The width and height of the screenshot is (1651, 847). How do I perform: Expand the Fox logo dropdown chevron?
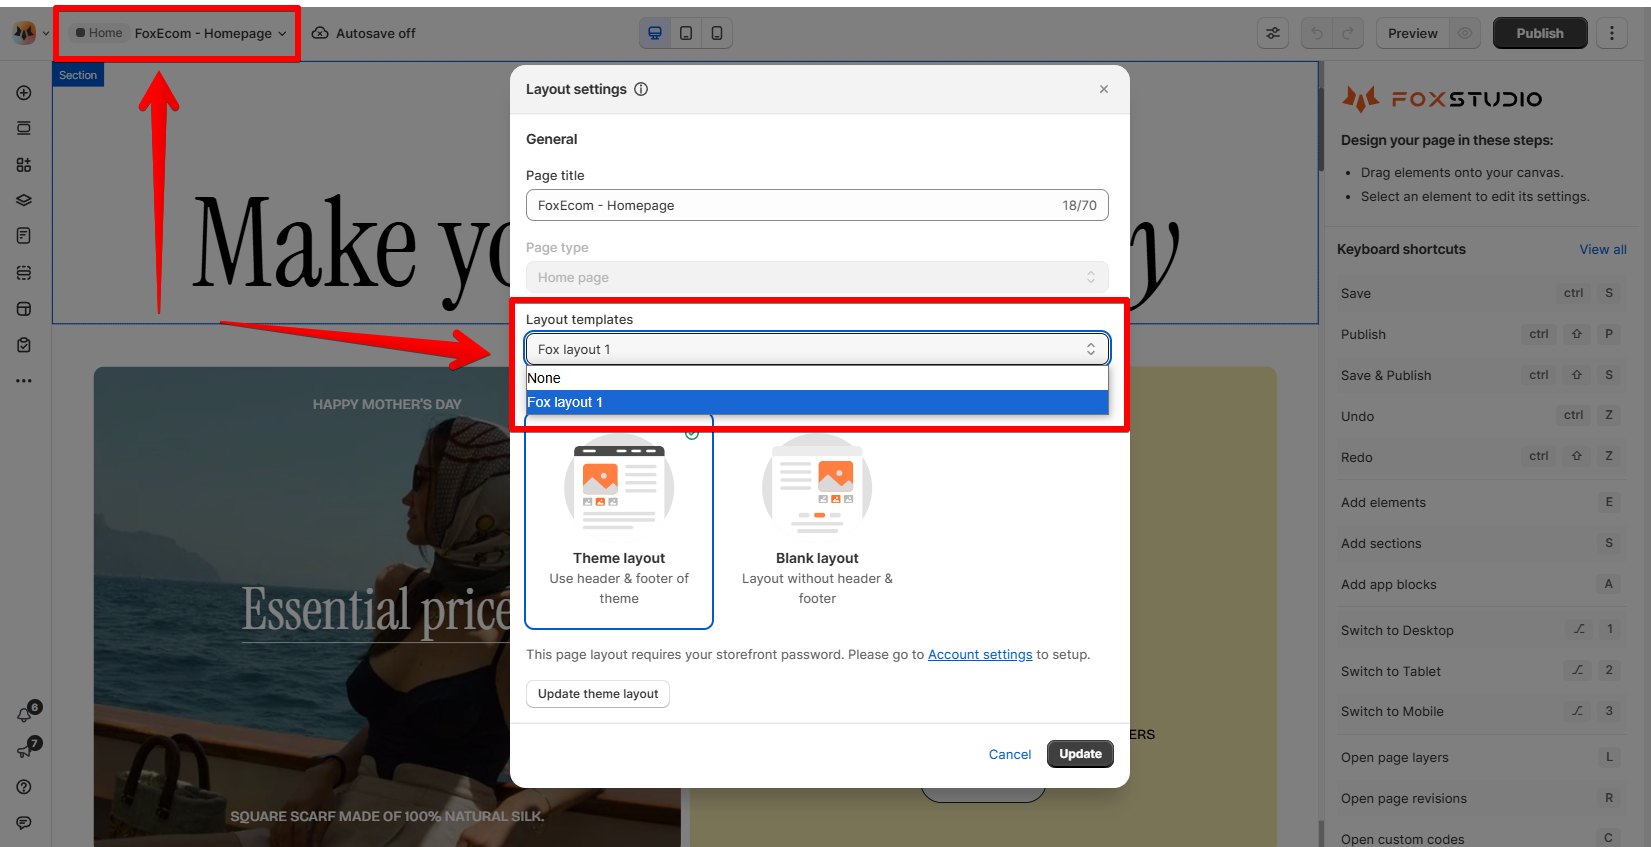point(46,33)
